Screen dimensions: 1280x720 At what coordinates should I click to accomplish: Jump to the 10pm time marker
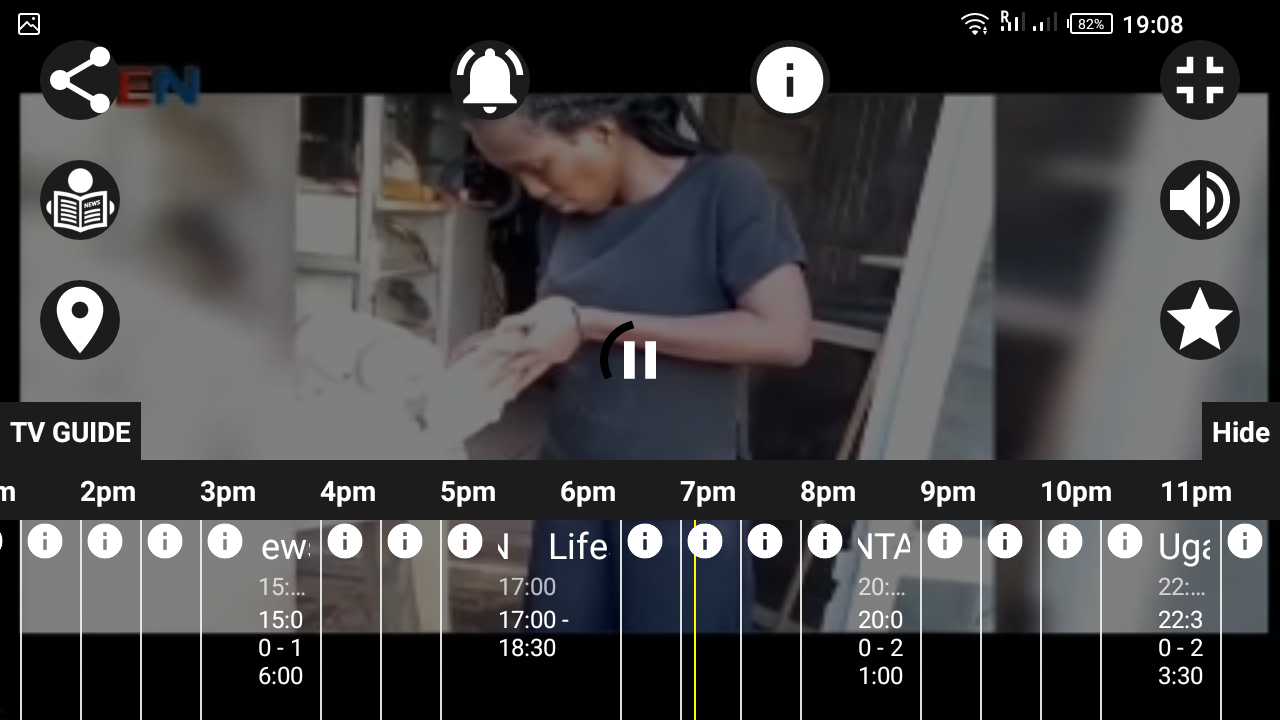point(1076,492)
